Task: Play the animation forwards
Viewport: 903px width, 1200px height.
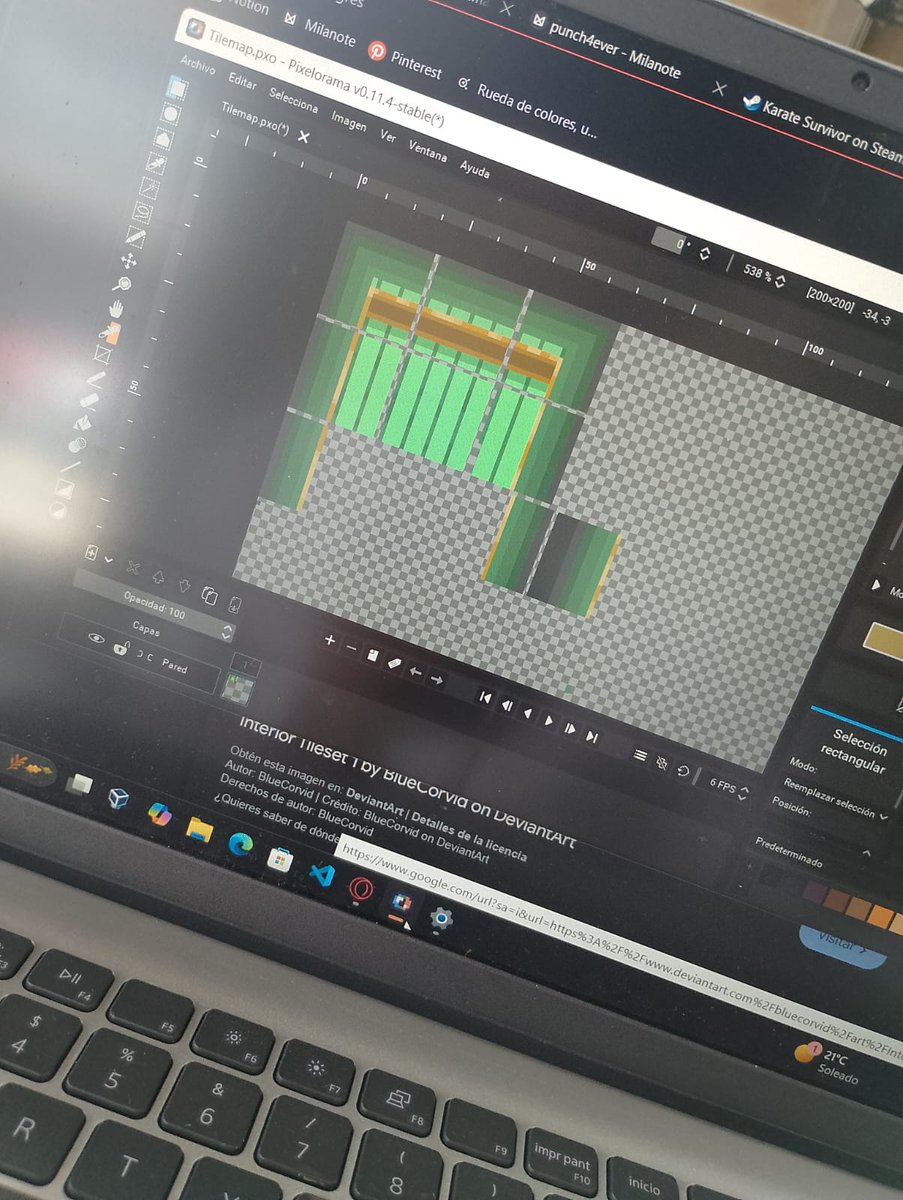Action: (548, 721)
